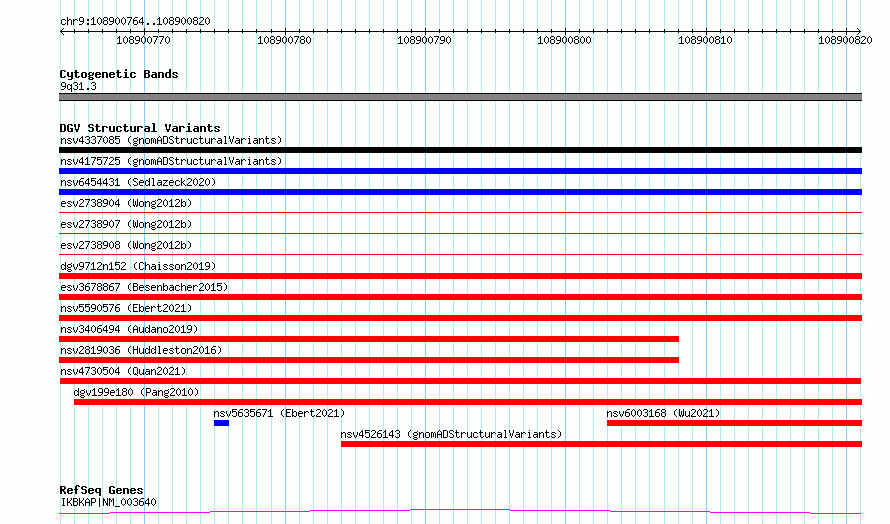Click the gray 9q31.3 cytogenetic band bar
Viewport: 890px width, 524px height.
(x=460, y=97)
